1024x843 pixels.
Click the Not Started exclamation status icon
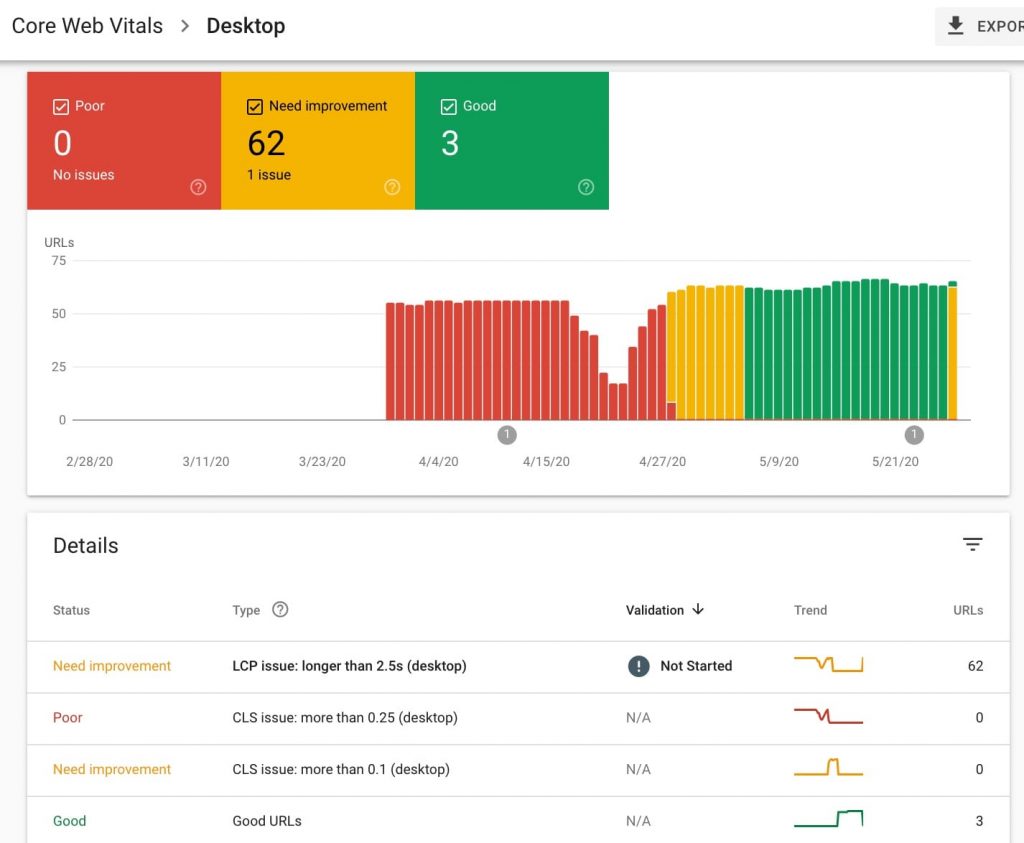coord(638,666)
